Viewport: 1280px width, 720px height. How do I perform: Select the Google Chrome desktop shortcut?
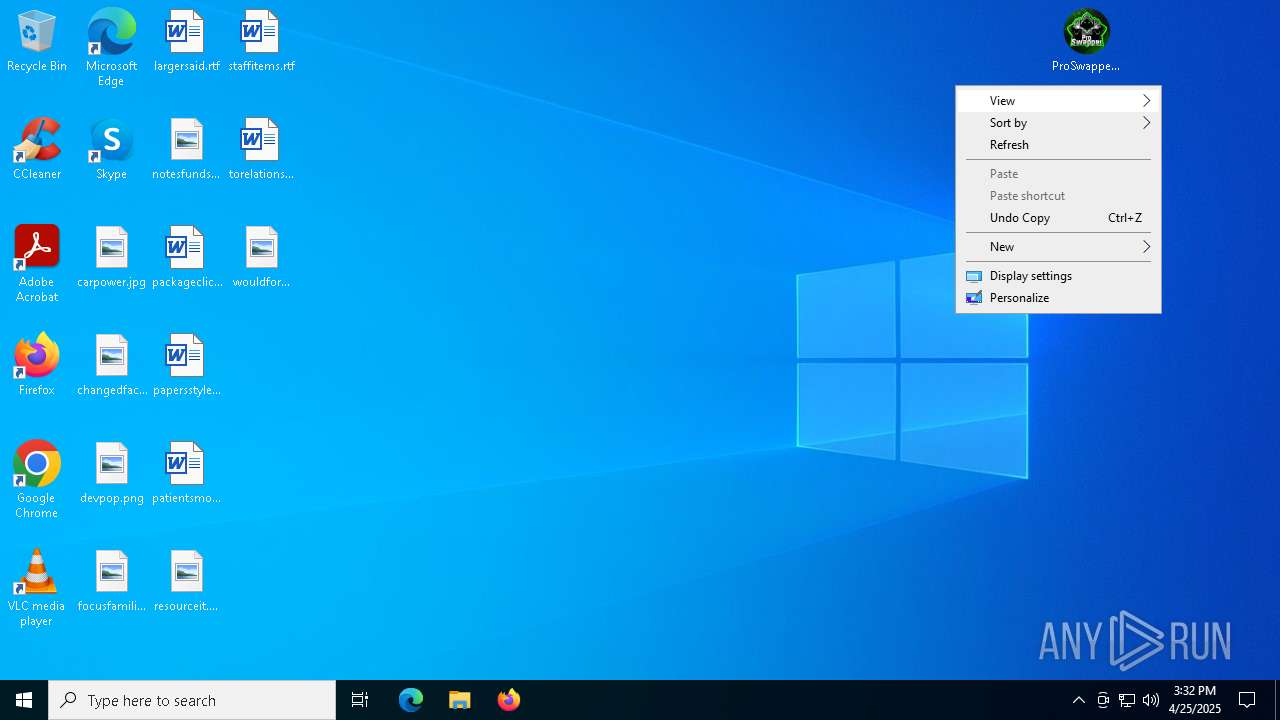click(37, 480)
